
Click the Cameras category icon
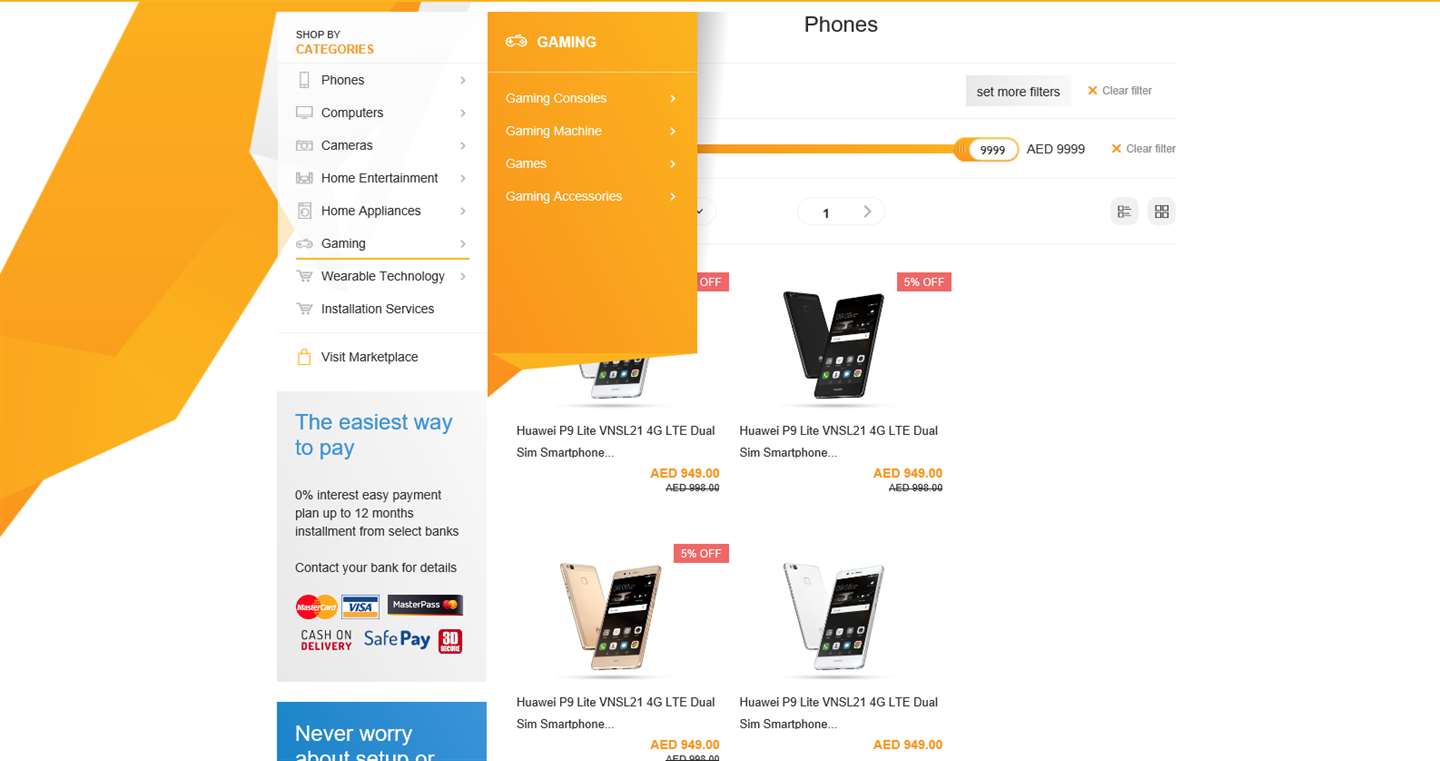click(304, 146)
